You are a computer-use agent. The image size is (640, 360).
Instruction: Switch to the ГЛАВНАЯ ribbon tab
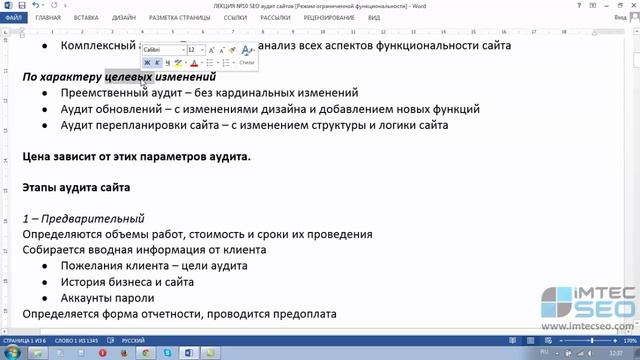[x=48, y=18]
